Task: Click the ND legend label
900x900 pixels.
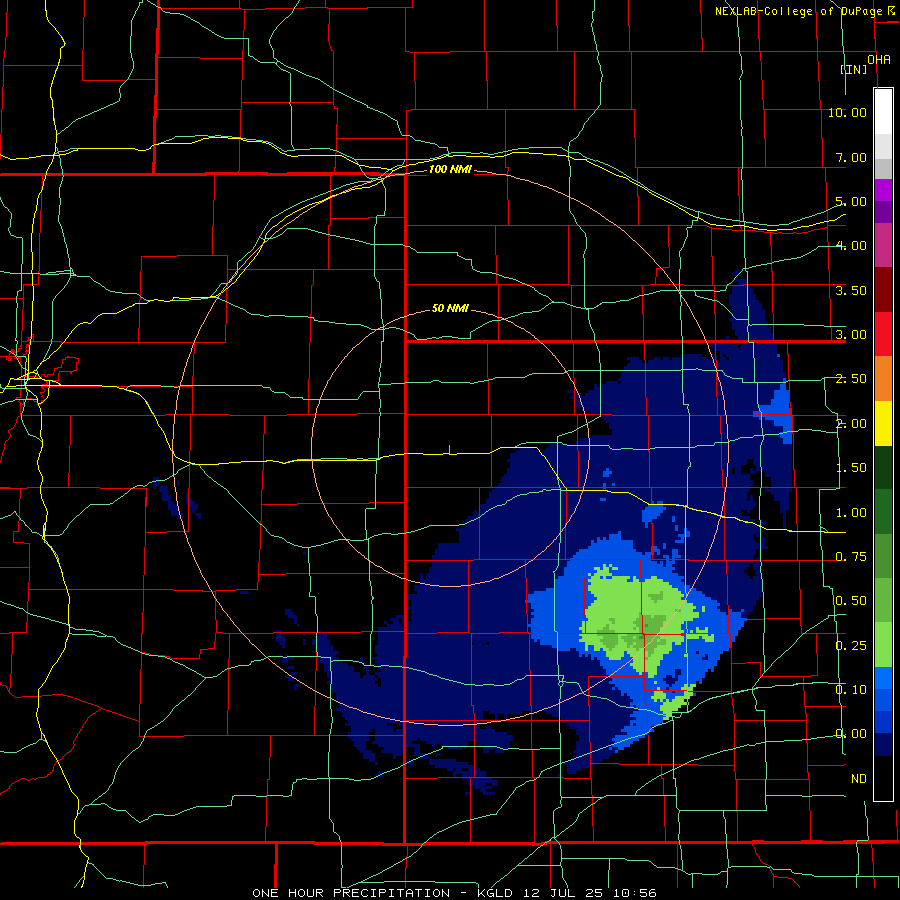Action: click(x=859, y=779)
